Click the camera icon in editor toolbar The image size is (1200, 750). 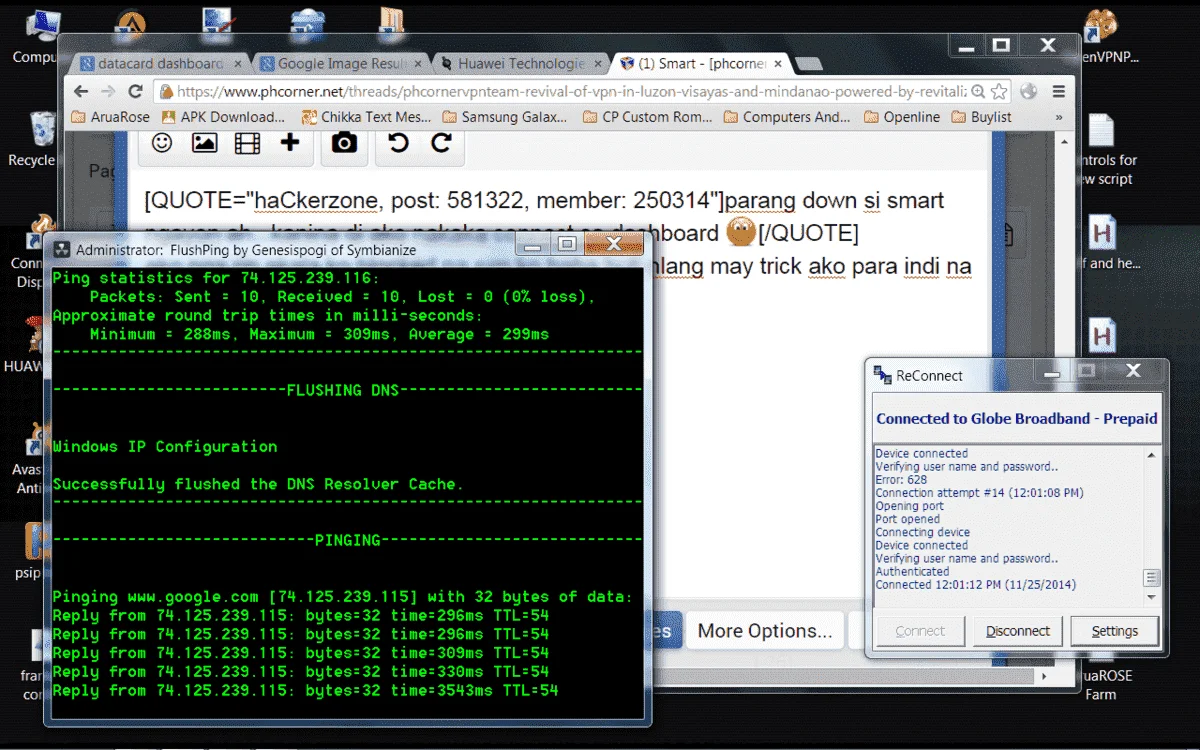pyautogui.click(x=344, y=143)
